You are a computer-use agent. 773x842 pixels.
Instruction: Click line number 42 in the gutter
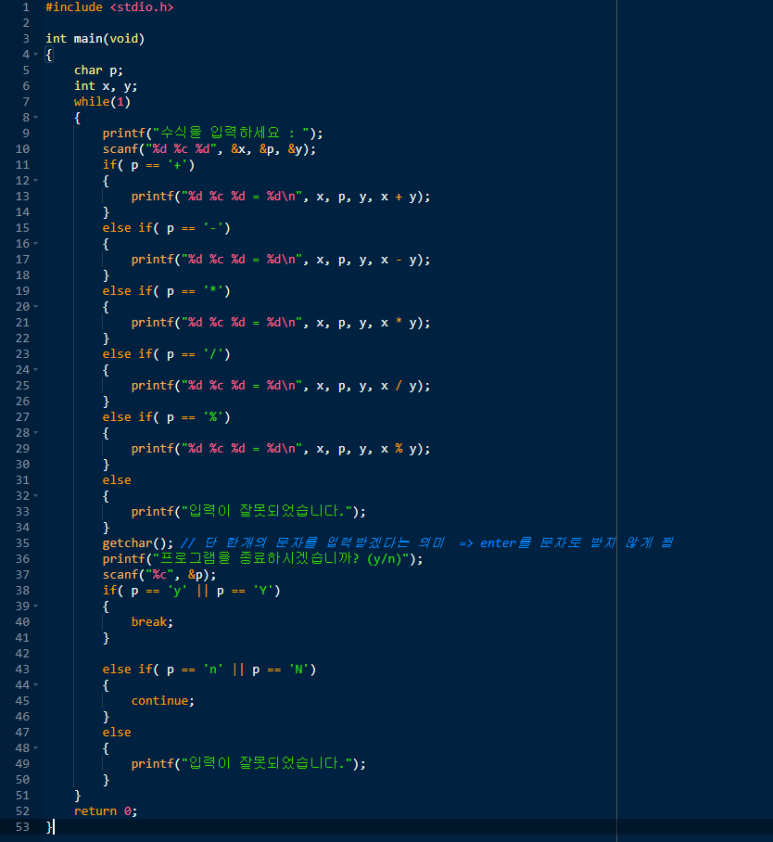23,654
